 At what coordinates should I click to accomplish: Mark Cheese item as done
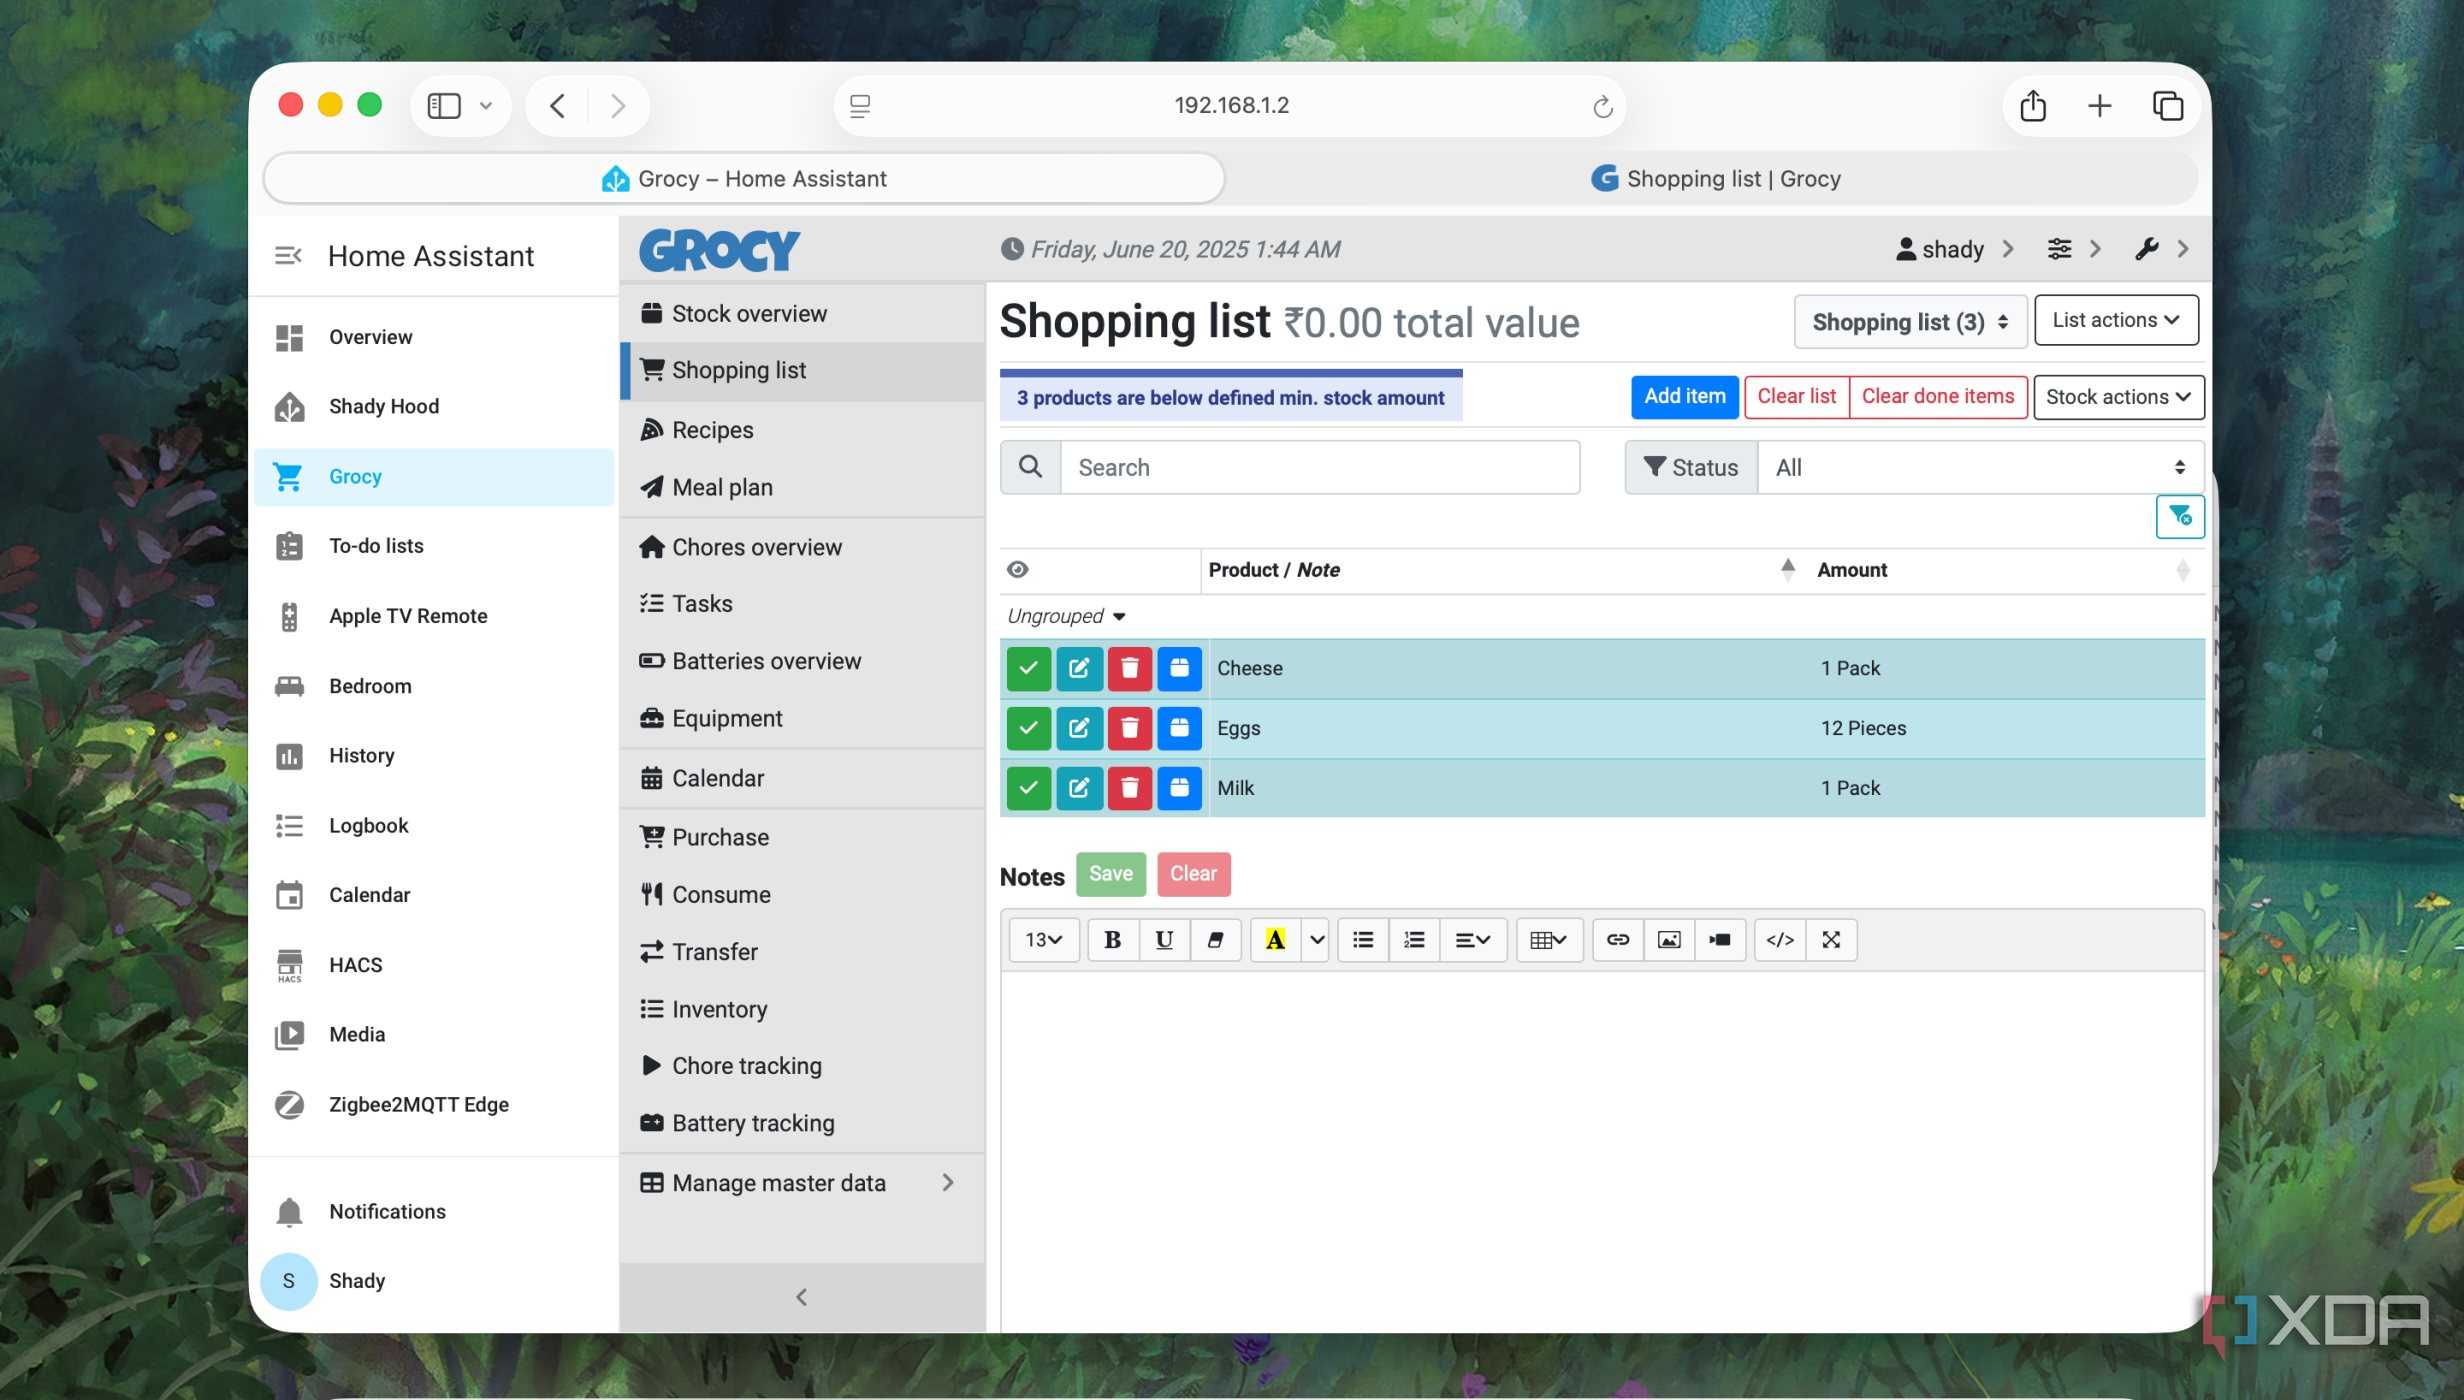point(1028,668)
